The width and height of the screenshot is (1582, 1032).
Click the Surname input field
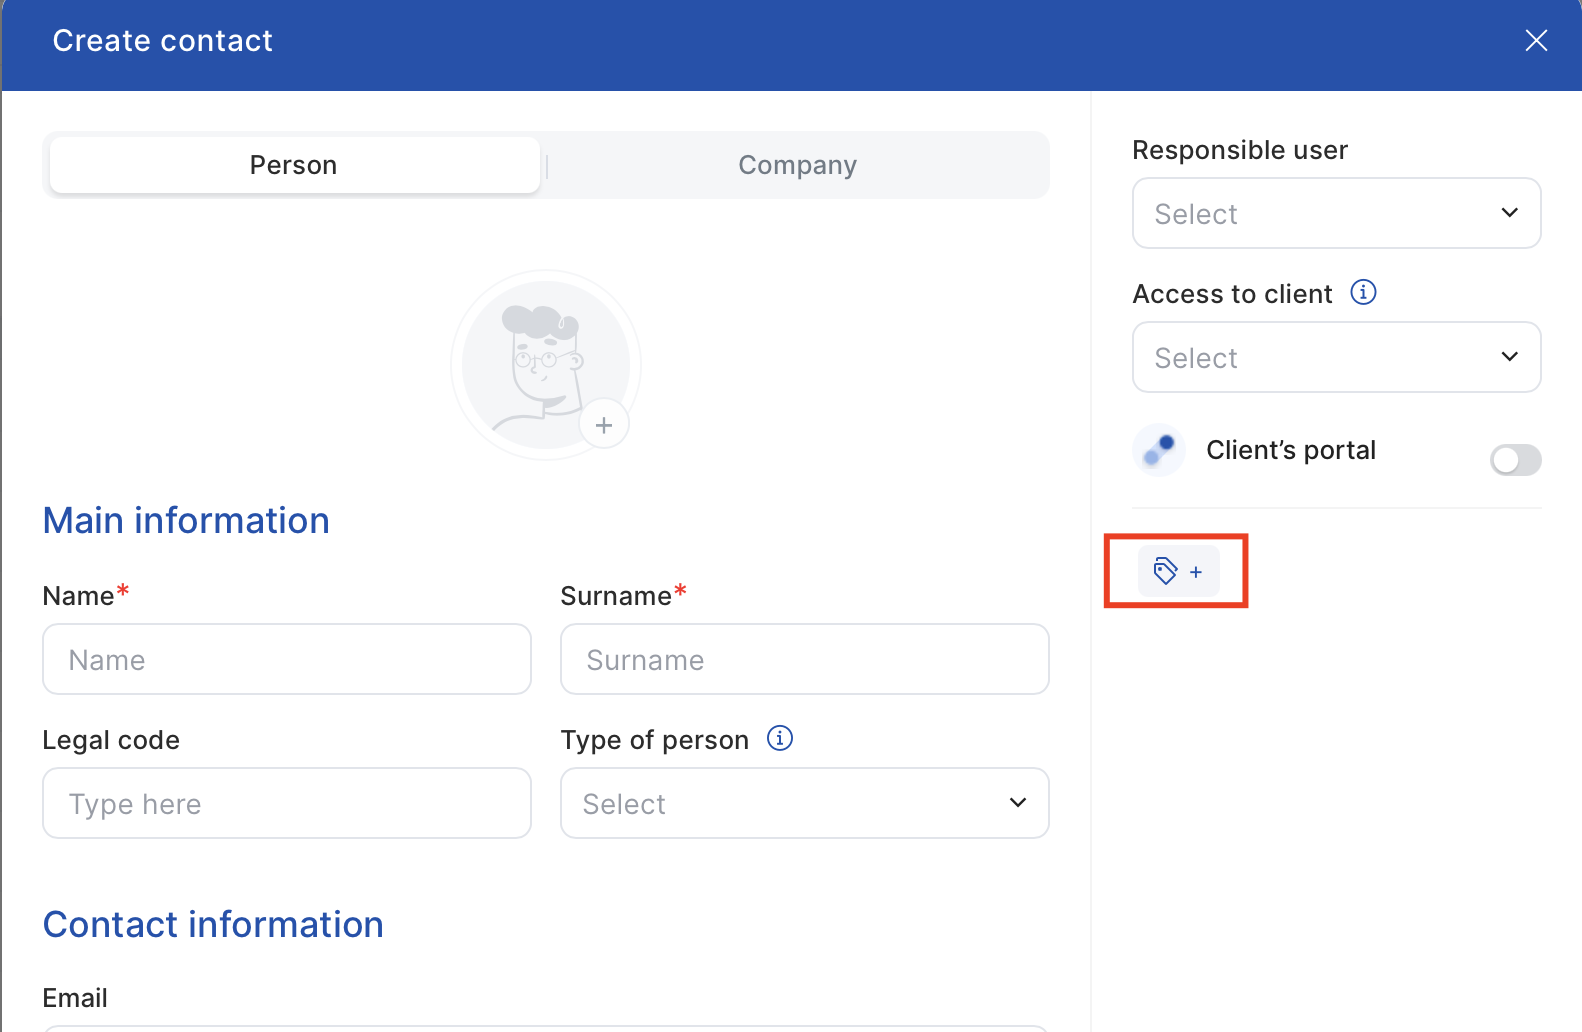point(805,659)
